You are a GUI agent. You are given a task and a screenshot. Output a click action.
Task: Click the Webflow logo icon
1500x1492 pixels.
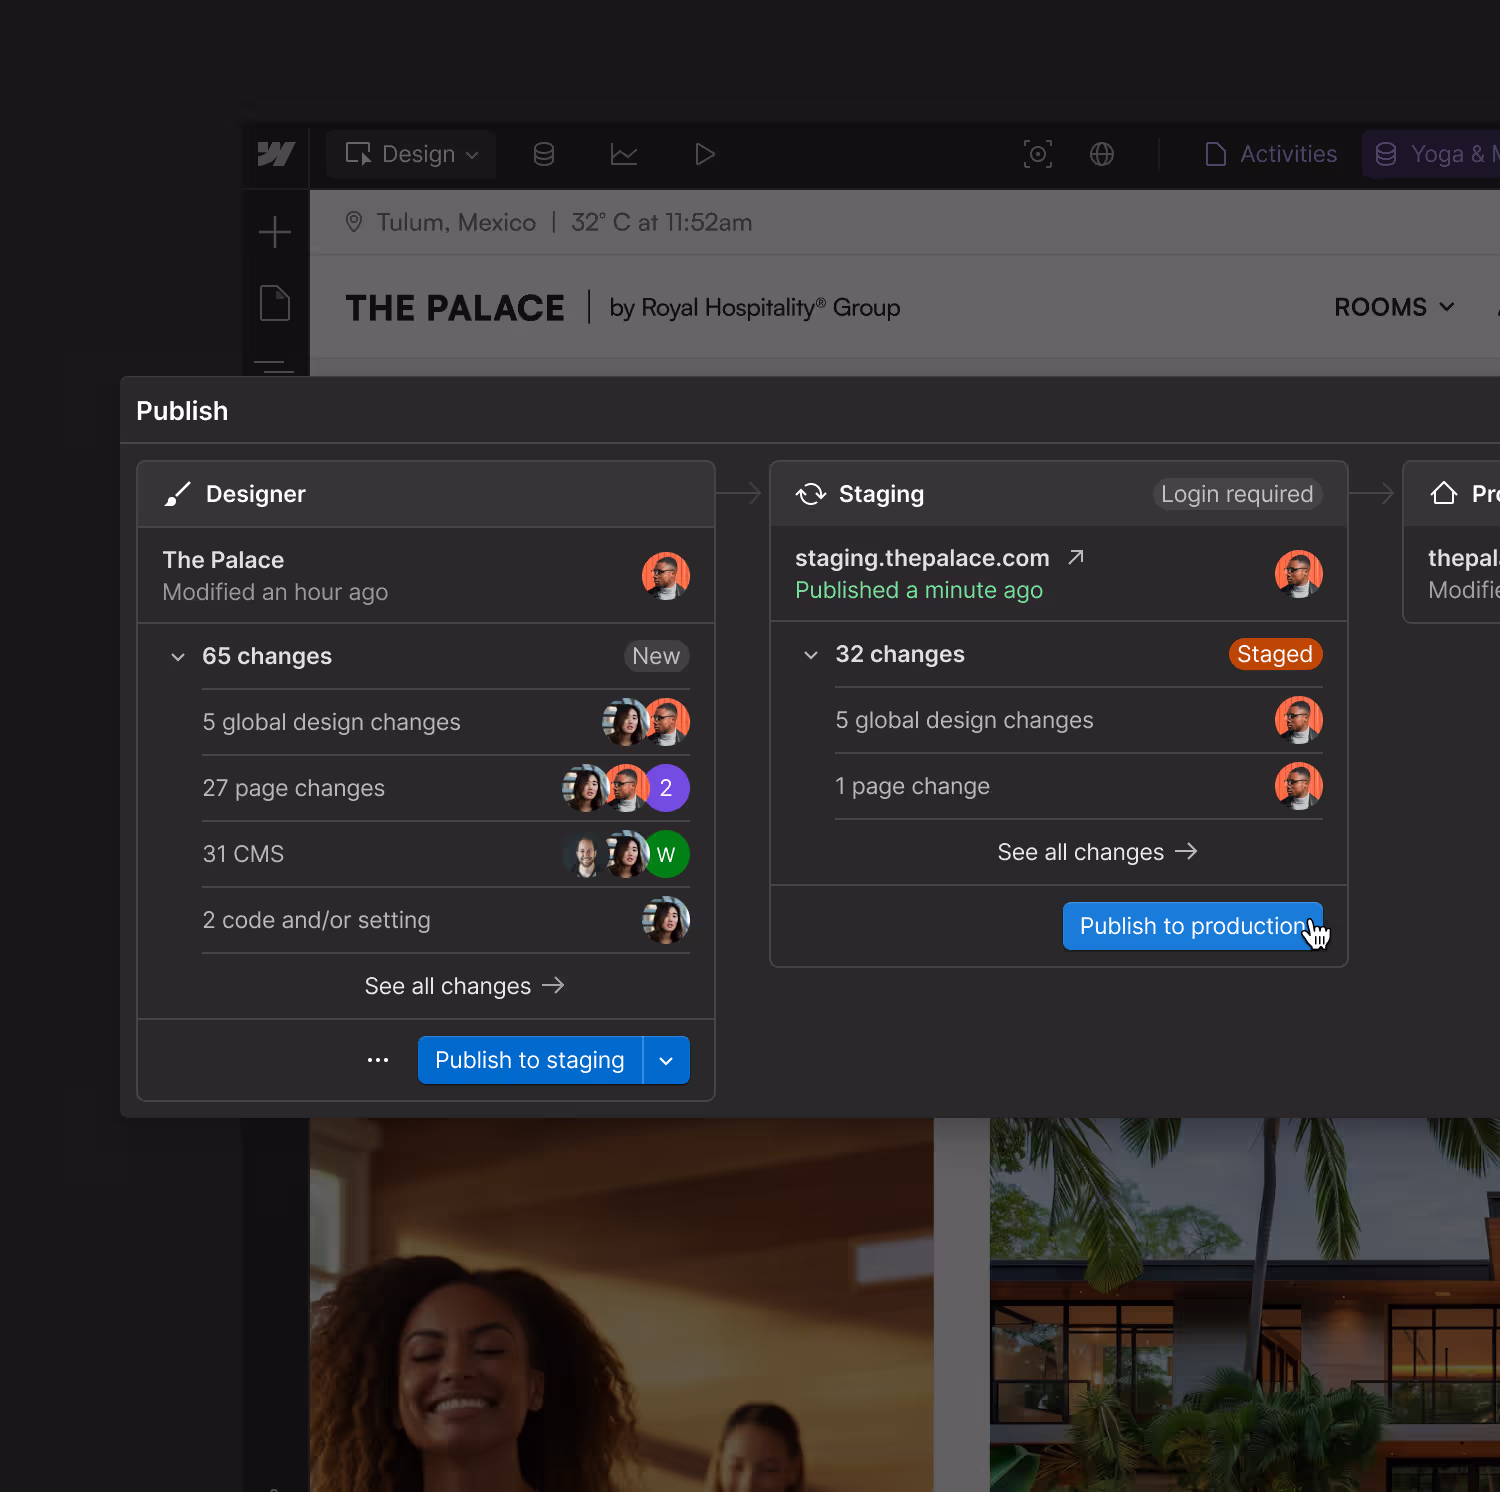(x=276, y=154)
